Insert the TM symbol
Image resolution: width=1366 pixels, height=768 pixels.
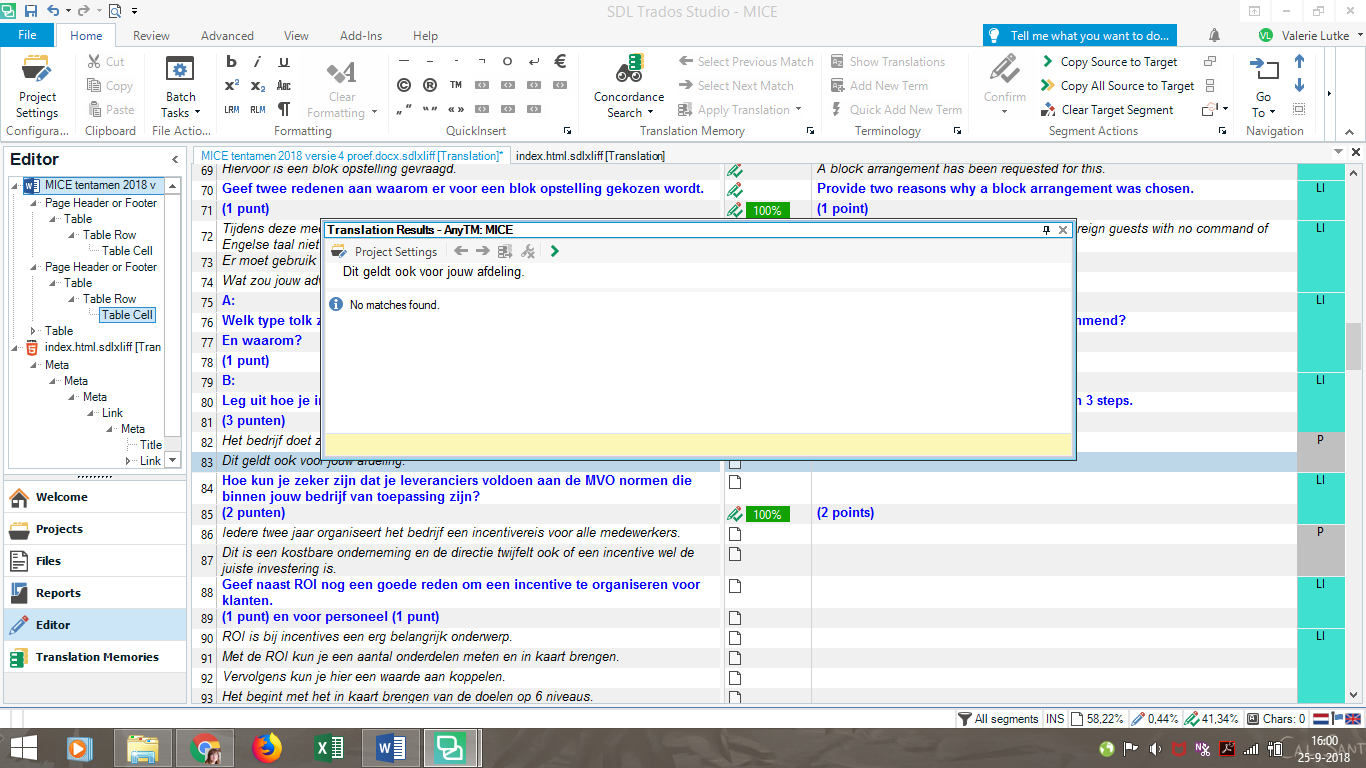(456, 85)
